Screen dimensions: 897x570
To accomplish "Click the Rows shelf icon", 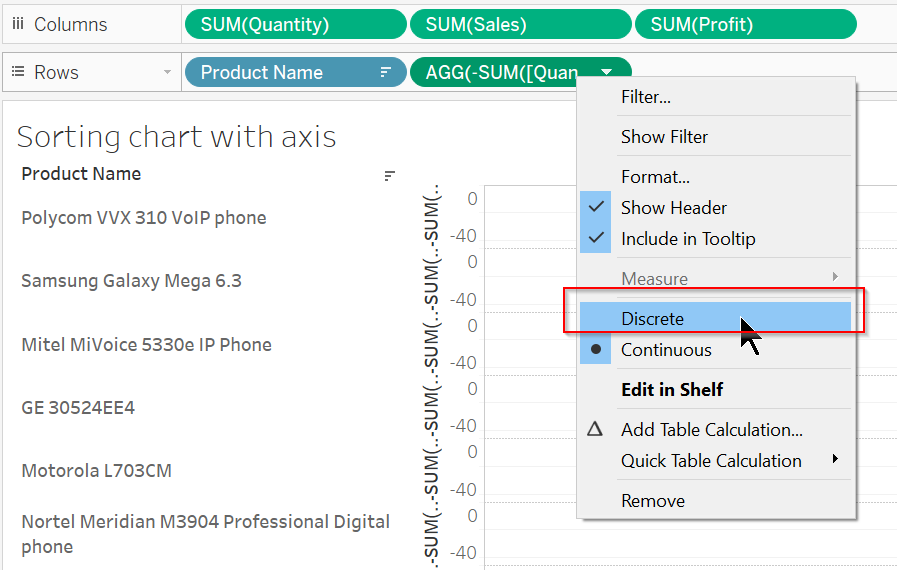I will 18,72.
